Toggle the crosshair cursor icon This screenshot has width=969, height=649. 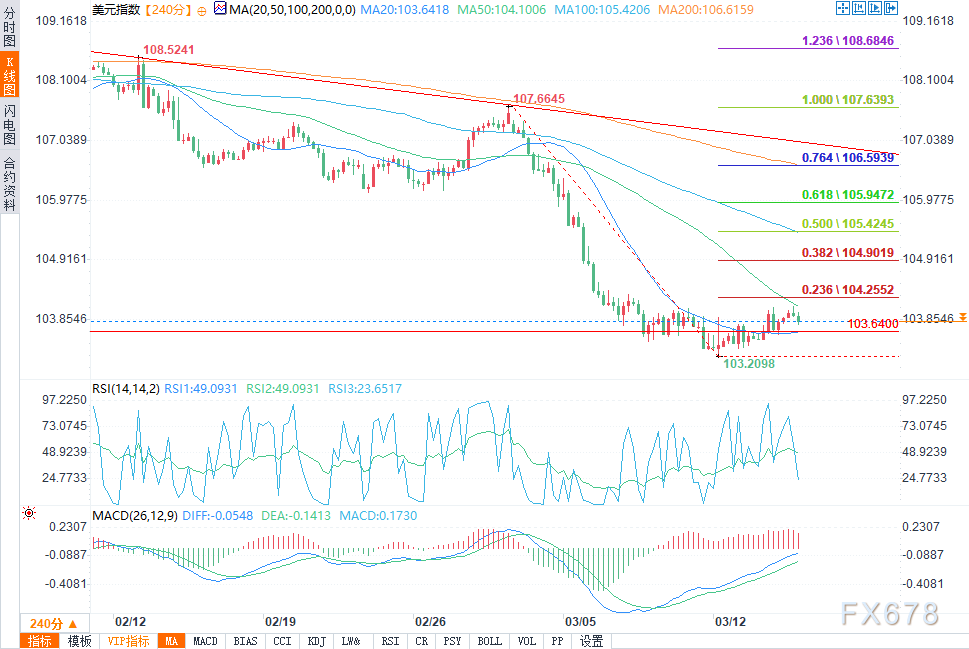(x=842, y=8)
